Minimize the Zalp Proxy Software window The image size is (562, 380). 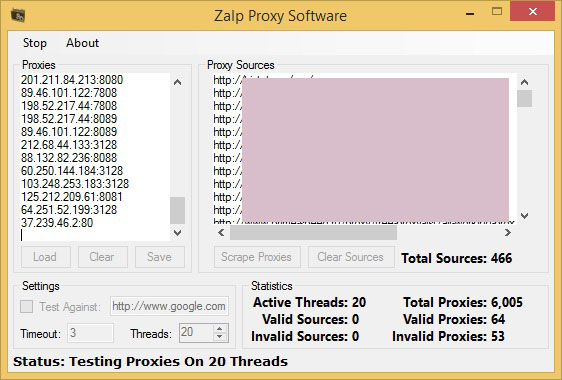pos(470,13)
